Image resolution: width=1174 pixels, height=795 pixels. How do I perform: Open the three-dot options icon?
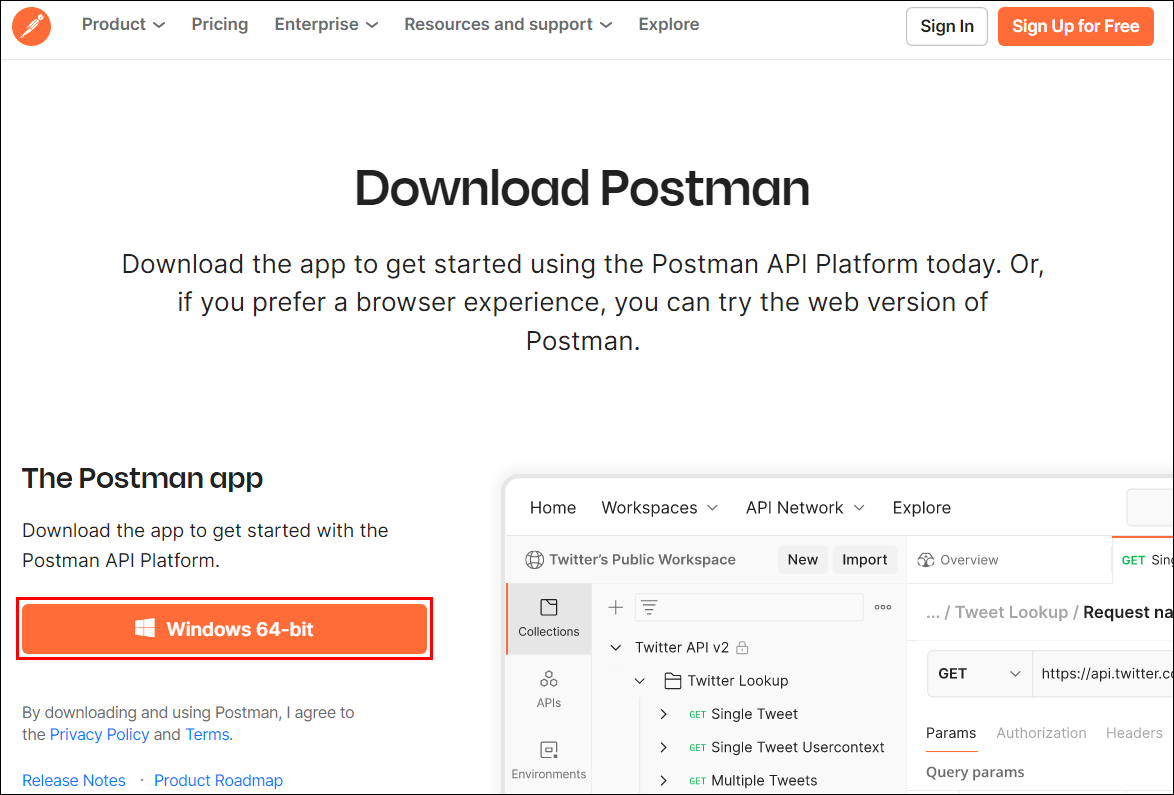click(x=883, y=607)
